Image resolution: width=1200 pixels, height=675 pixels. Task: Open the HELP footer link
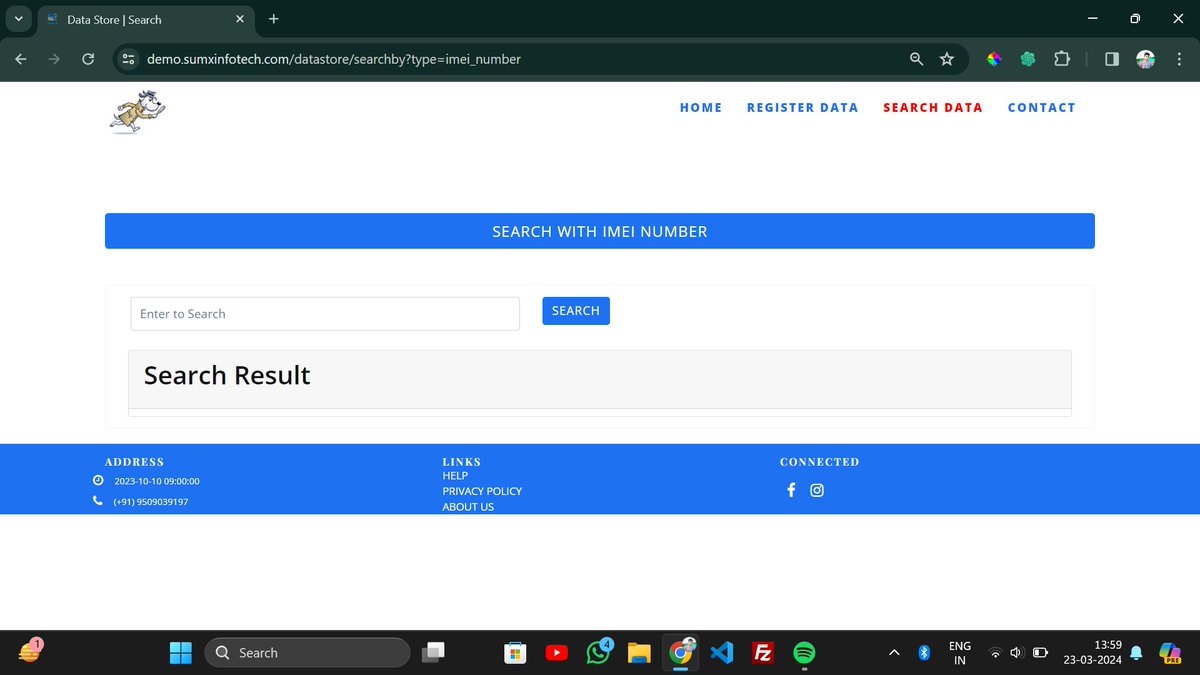[x=455, y=476]
